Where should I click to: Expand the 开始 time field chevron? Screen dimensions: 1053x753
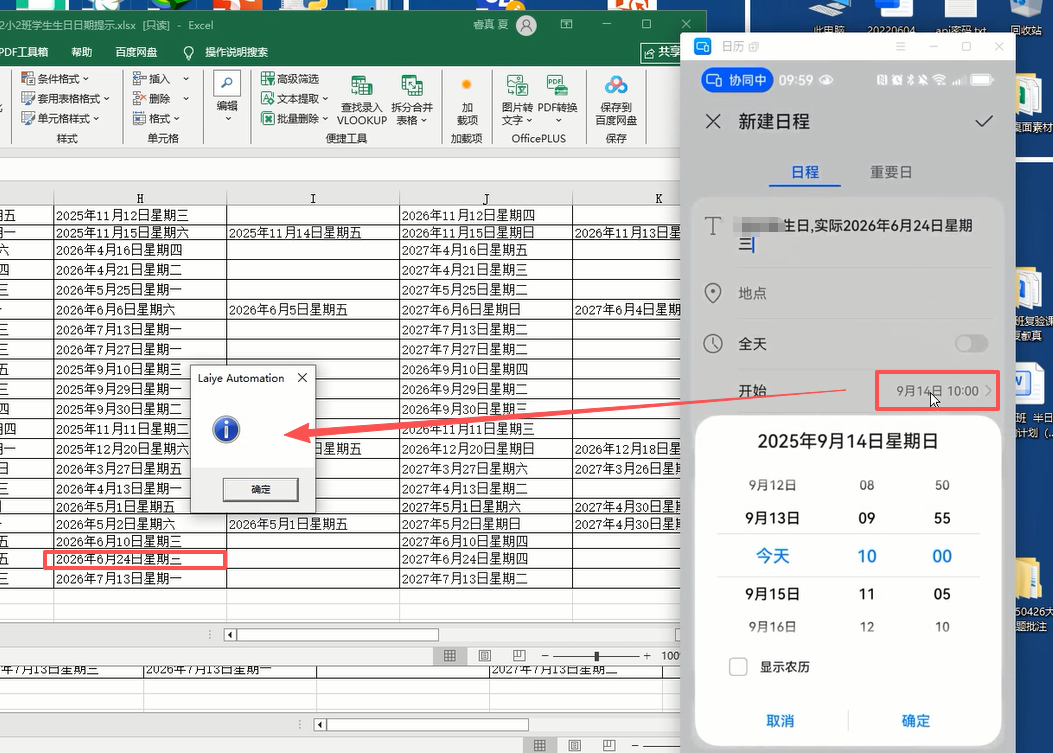989,390
